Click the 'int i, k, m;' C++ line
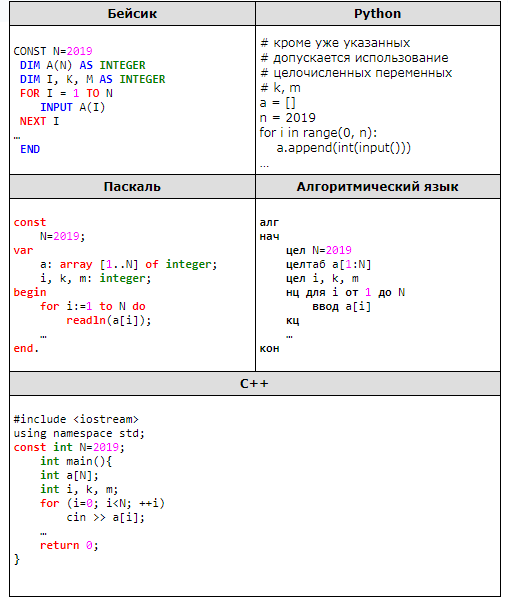The image size is (508, 598). pos(79,490)
